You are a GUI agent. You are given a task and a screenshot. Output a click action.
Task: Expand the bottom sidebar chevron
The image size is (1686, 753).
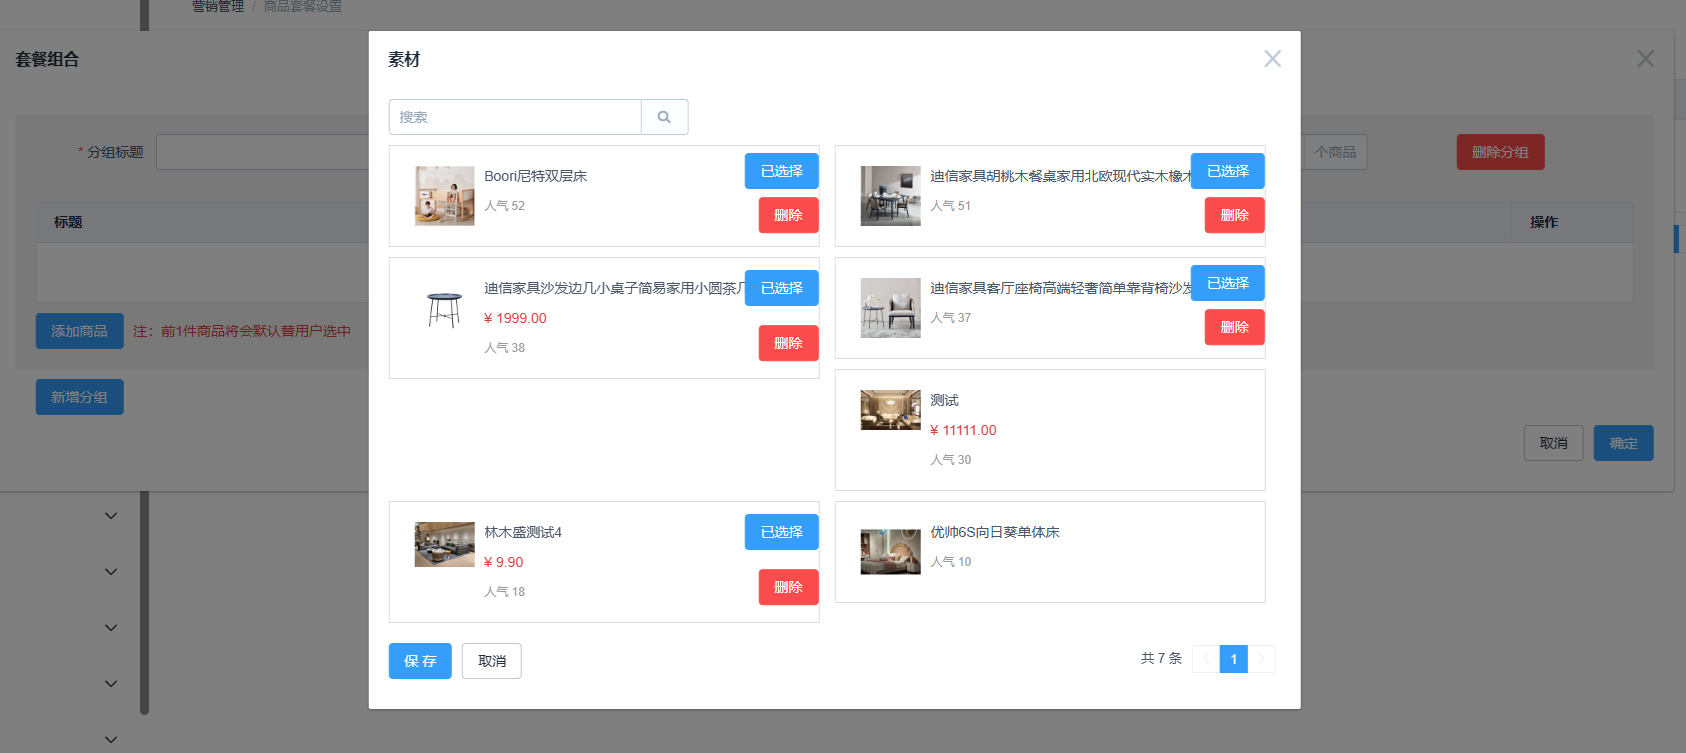tap(111, 740)
